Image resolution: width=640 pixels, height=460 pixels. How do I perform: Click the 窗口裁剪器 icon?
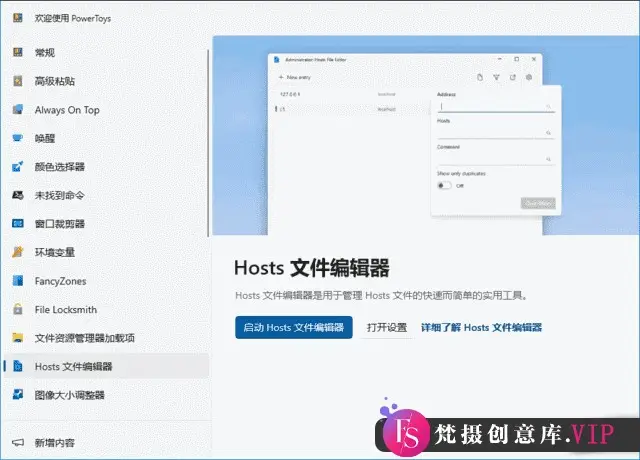[x=18, y=224]
